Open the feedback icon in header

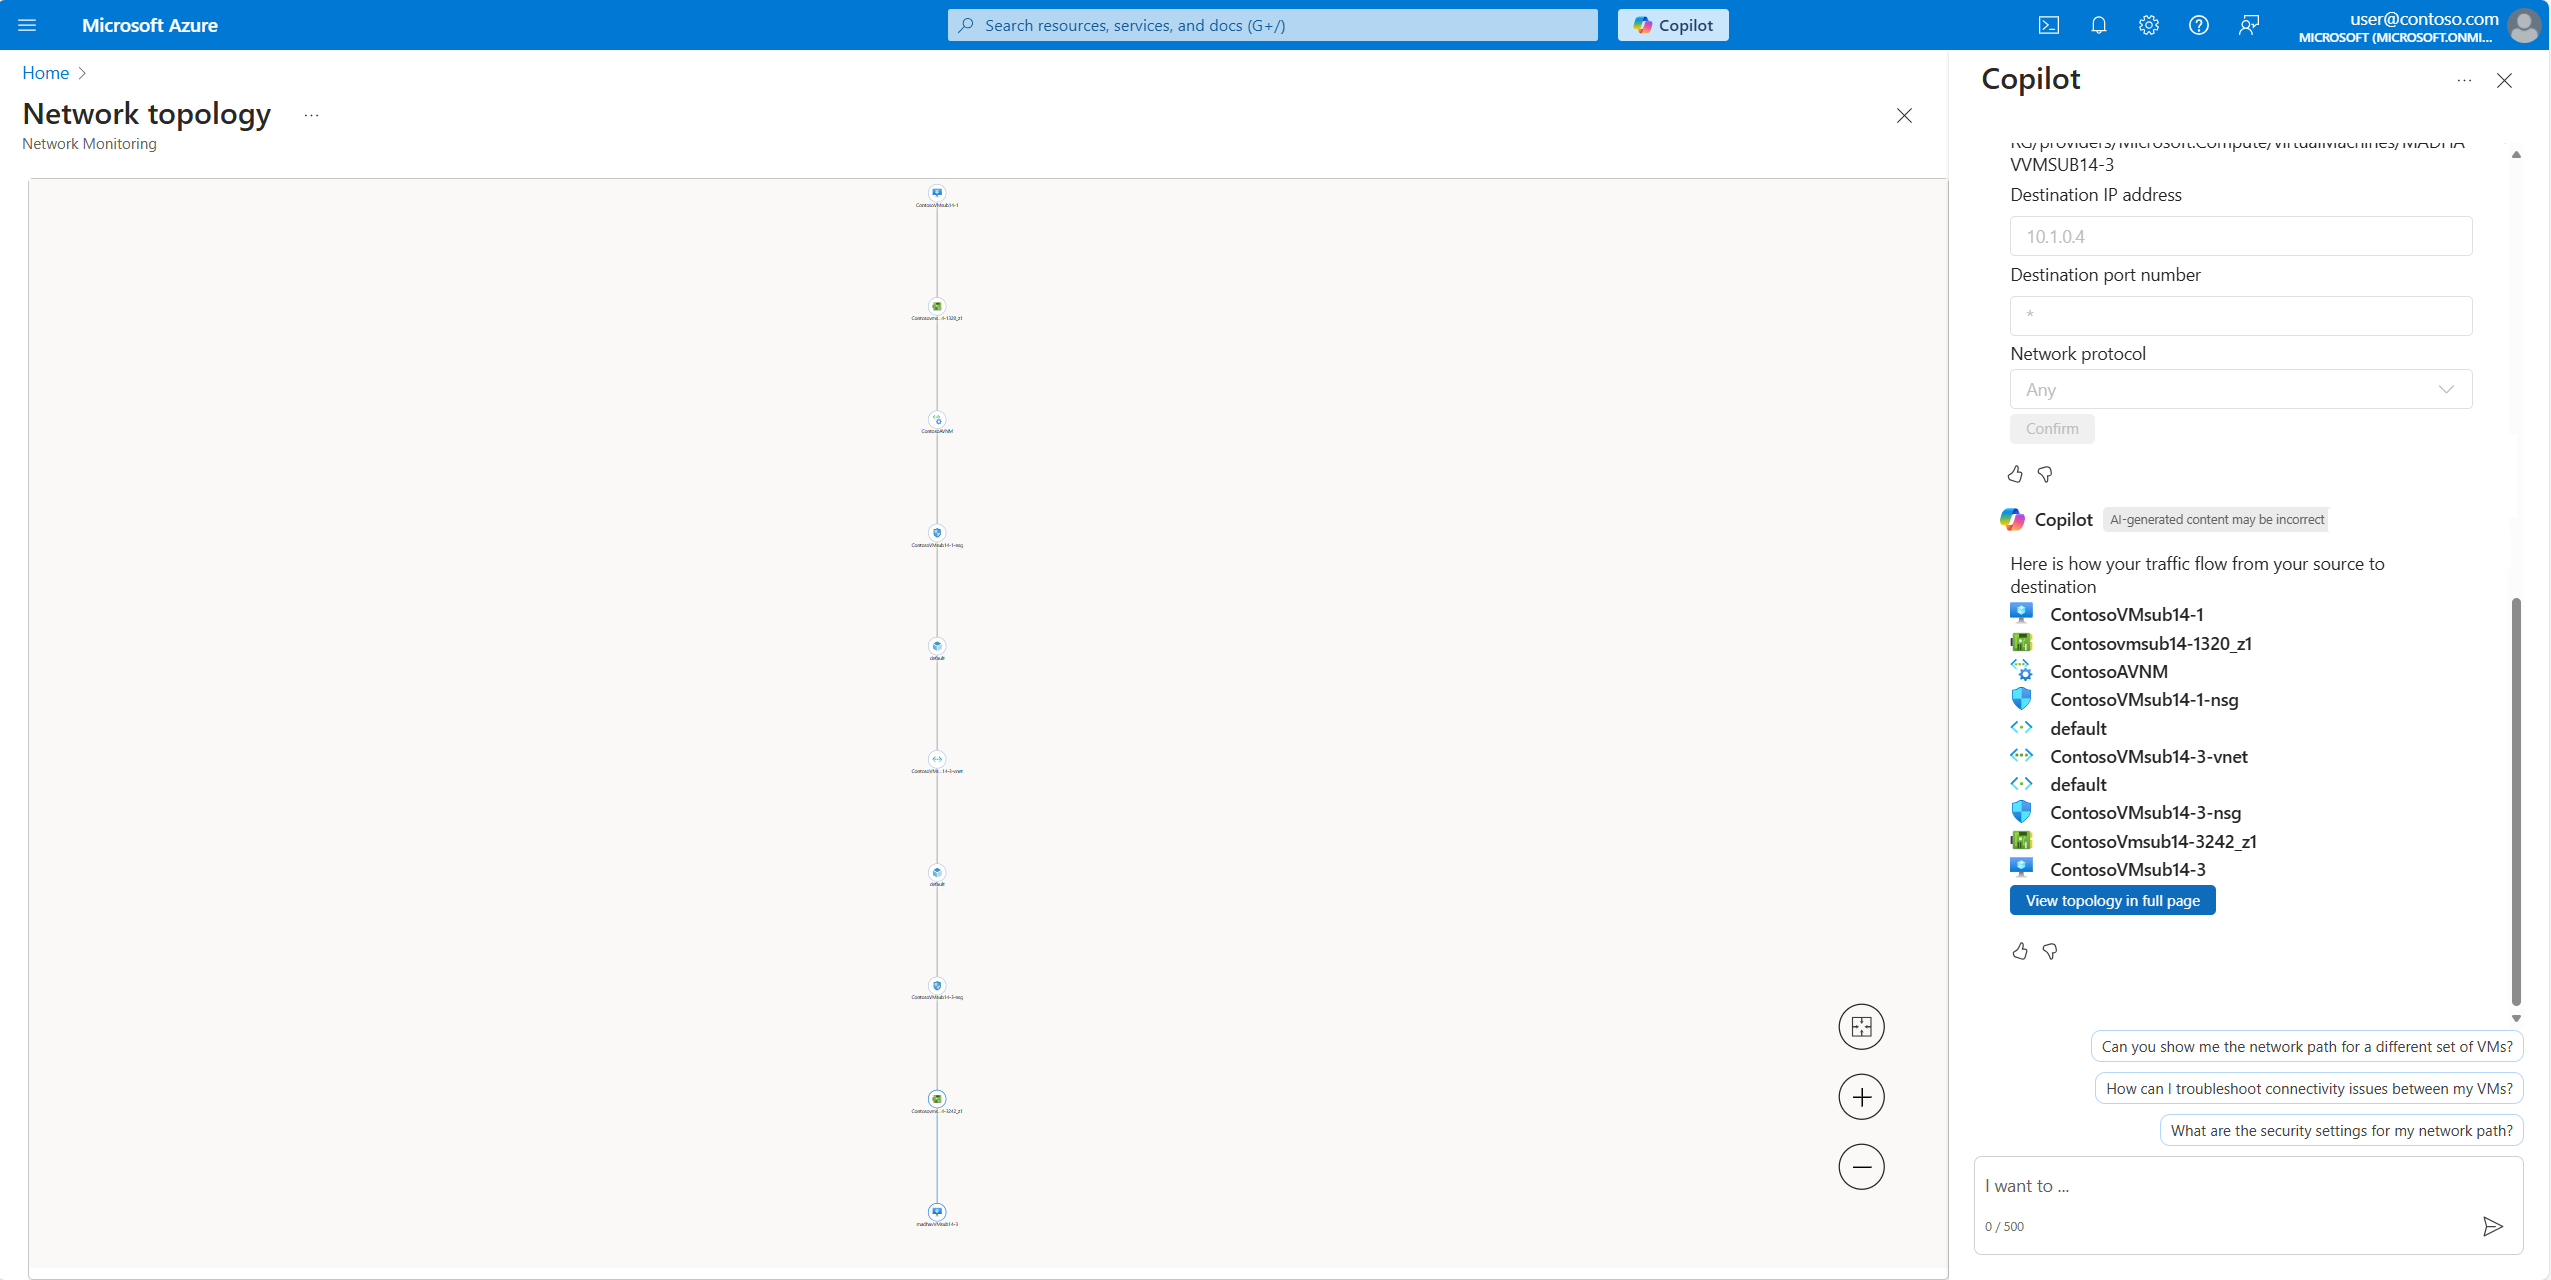[x=2248, y=25]
